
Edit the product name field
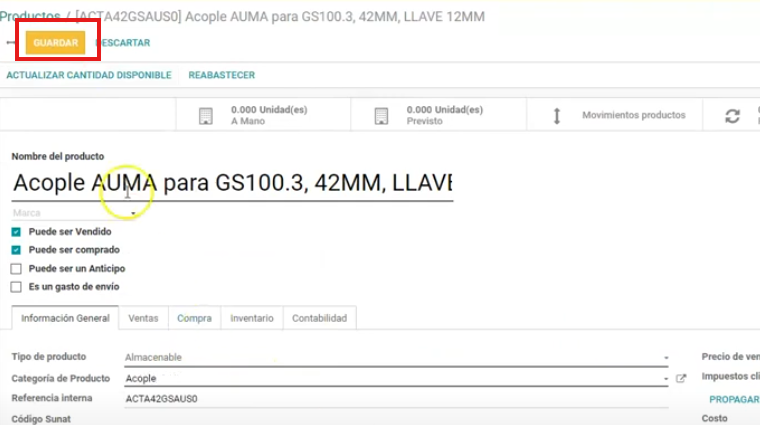pyautogui.click(x=232, y=183)
